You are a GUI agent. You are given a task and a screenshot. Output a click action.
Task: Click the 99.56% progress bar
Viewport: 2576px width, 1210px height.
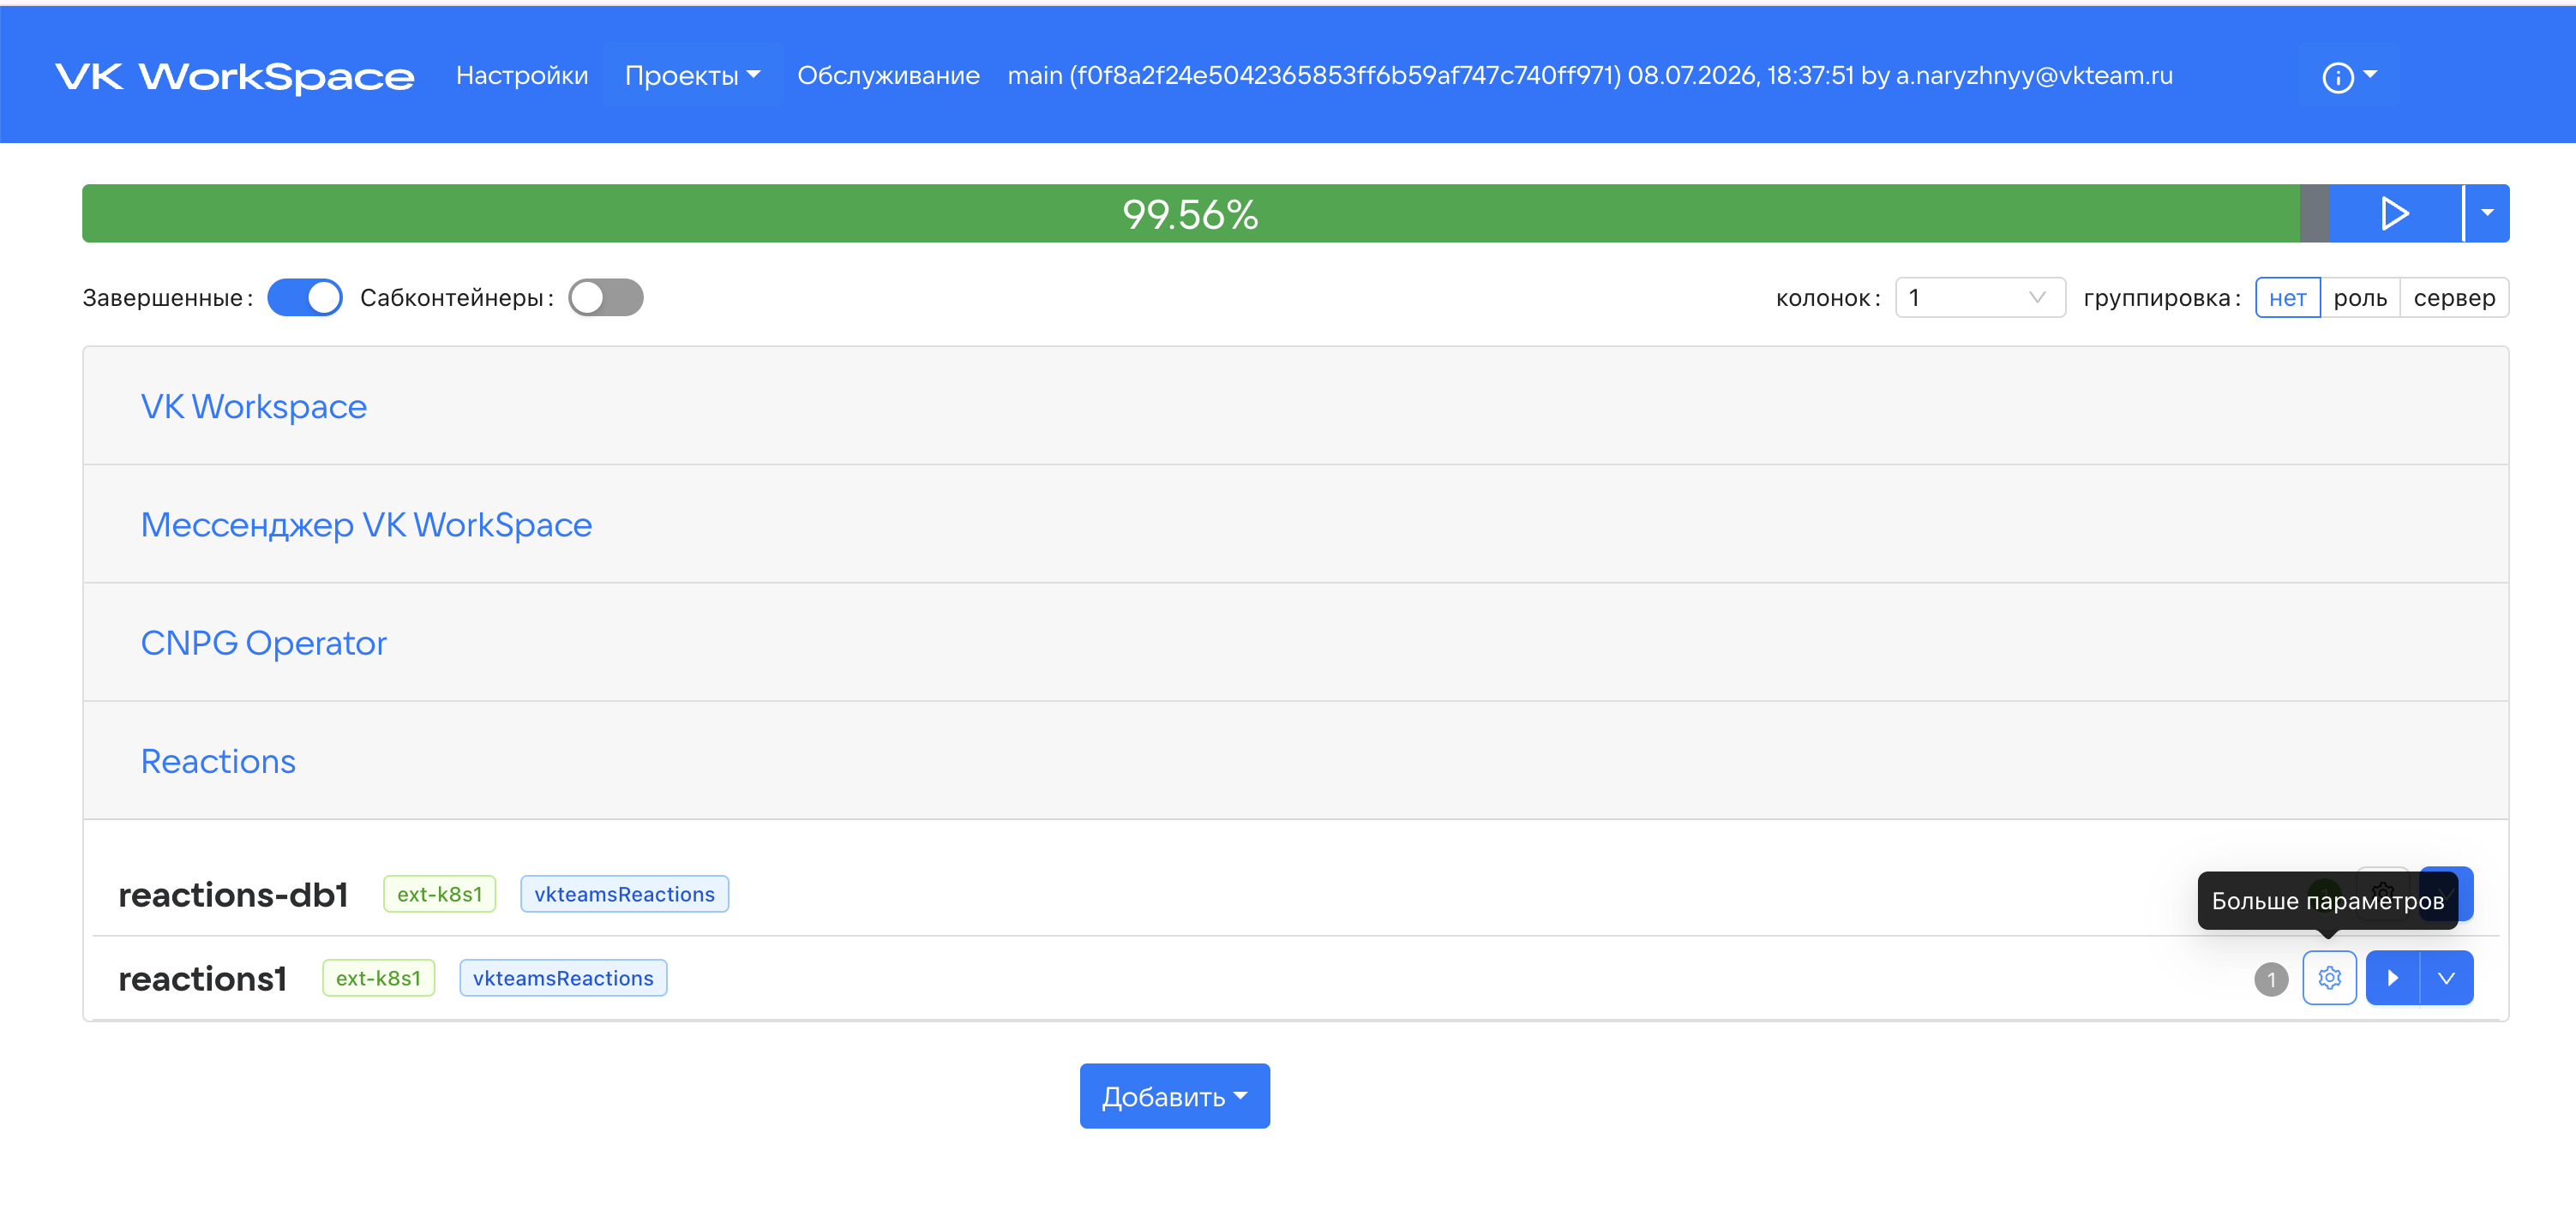pyautogui.click(x=1190, y=213)
